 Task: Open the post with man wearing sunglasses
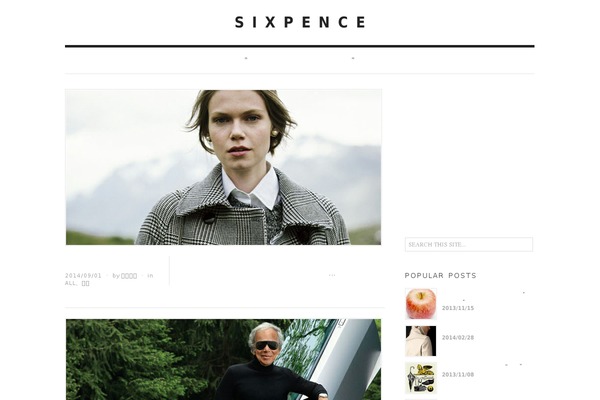pyautogui.click(x=223, y=359)
